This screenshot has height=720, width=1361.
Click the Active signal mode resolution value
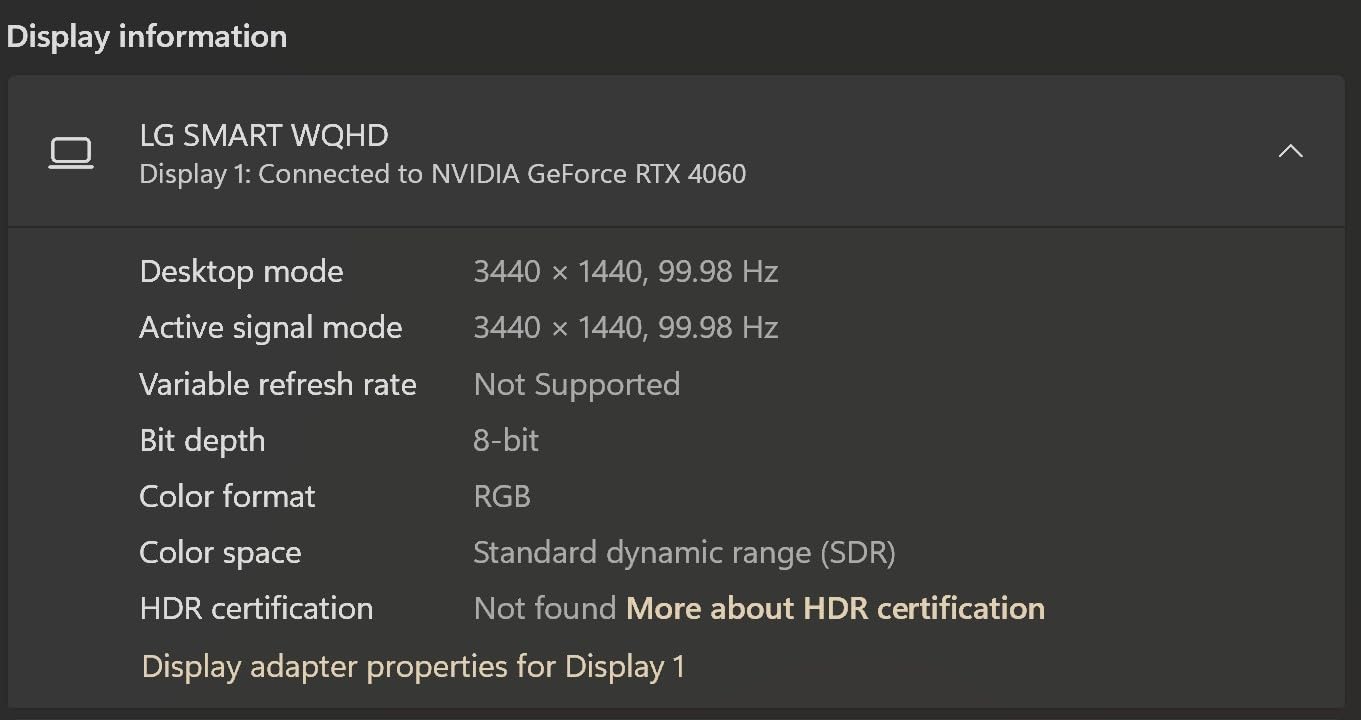click(x=625, y=328)
